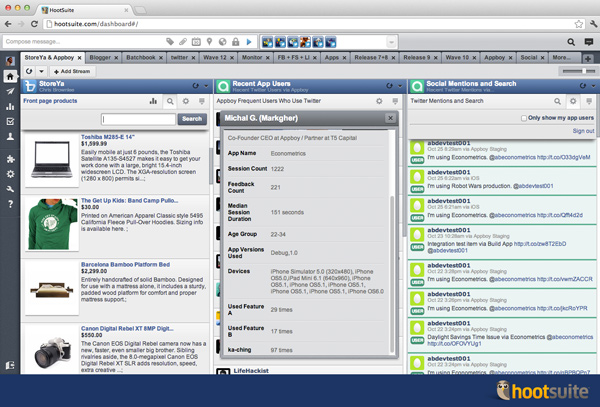This screenshot has width=600, height=407.
Task: Click the blue send arrow icon
Action: [x=249, y=42]
